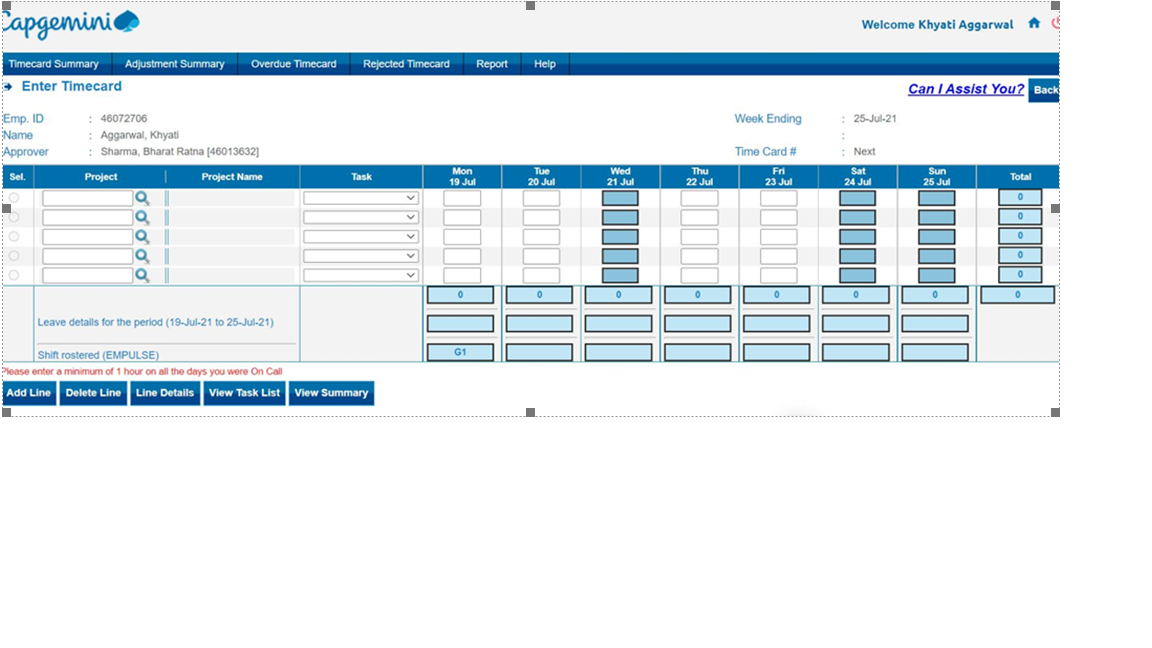Open project lookup in fourth row
The height and width of the screenshot is (648, 1152).
point(142,256)
